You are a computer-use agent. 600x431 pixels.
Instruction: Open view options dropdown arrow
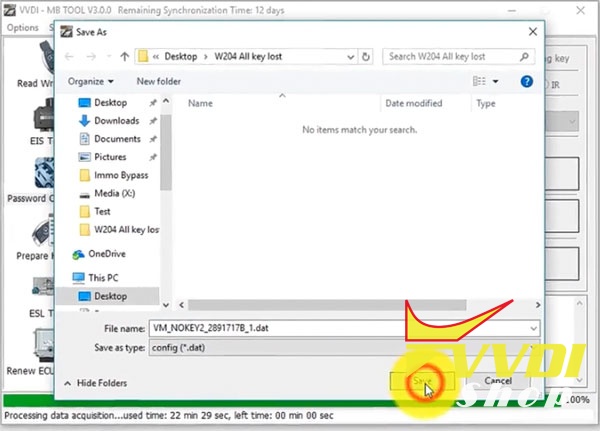(495, 81)
